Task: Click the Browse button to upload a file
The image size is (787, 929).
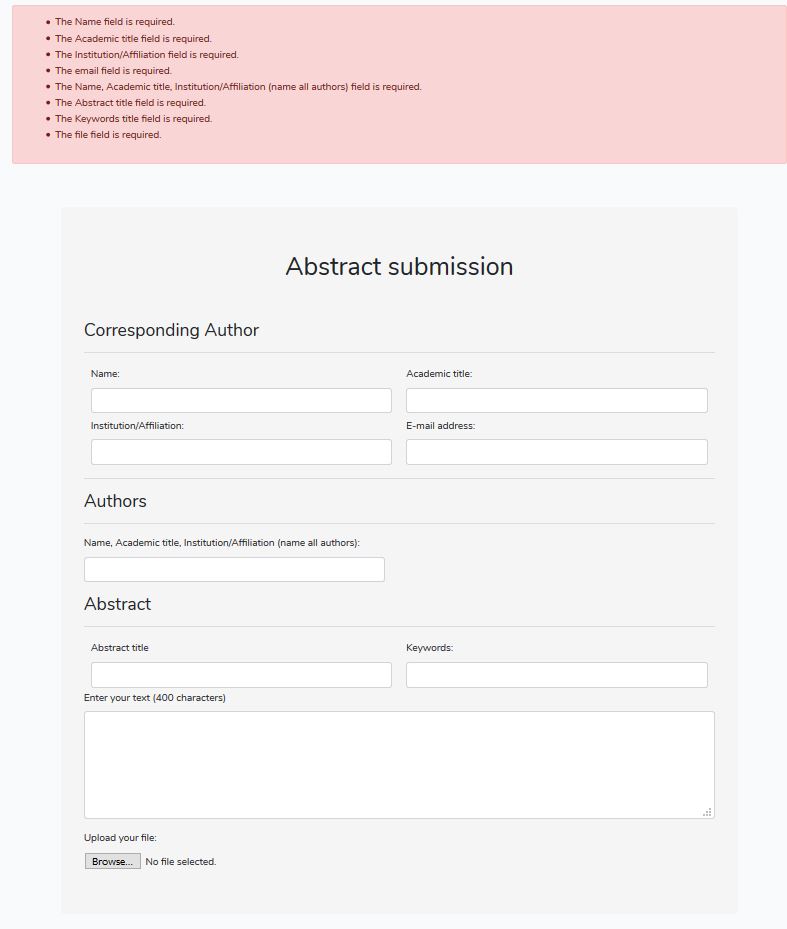Action: [112, 860]
